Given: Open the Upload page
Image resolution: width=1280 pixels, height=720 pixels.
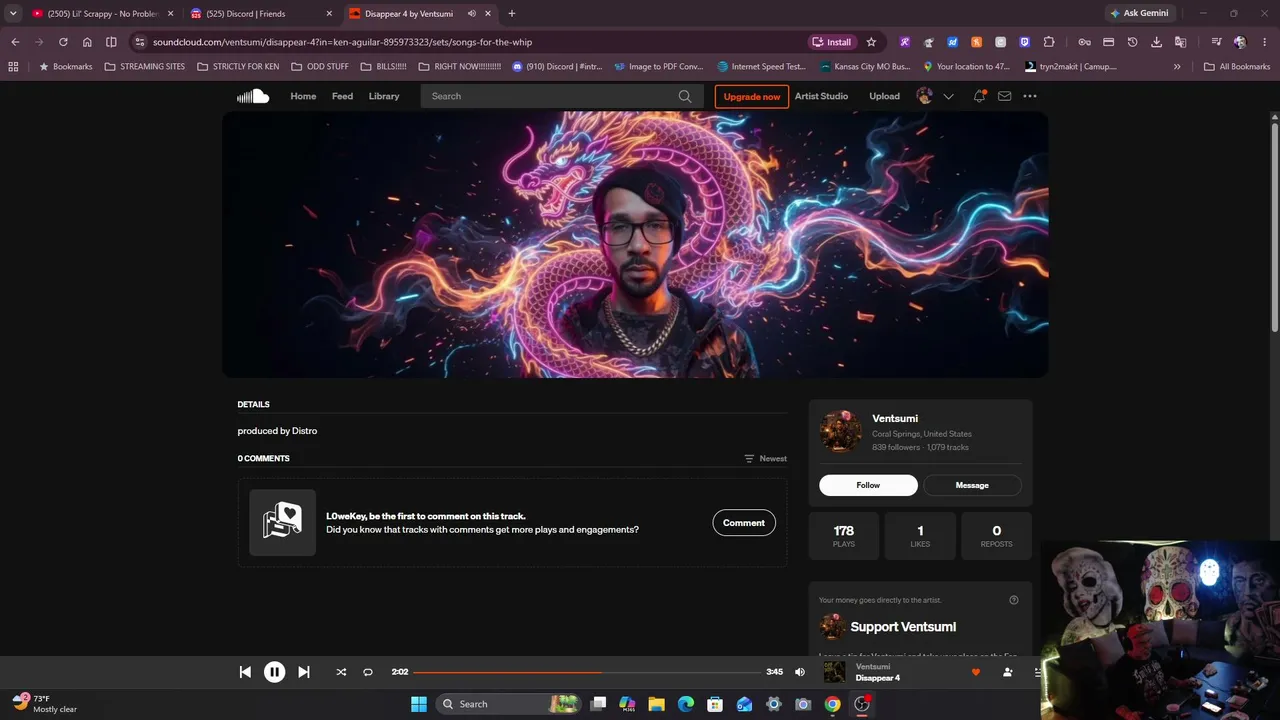Looking at the screenshot, I should click(x=884, y=96).
